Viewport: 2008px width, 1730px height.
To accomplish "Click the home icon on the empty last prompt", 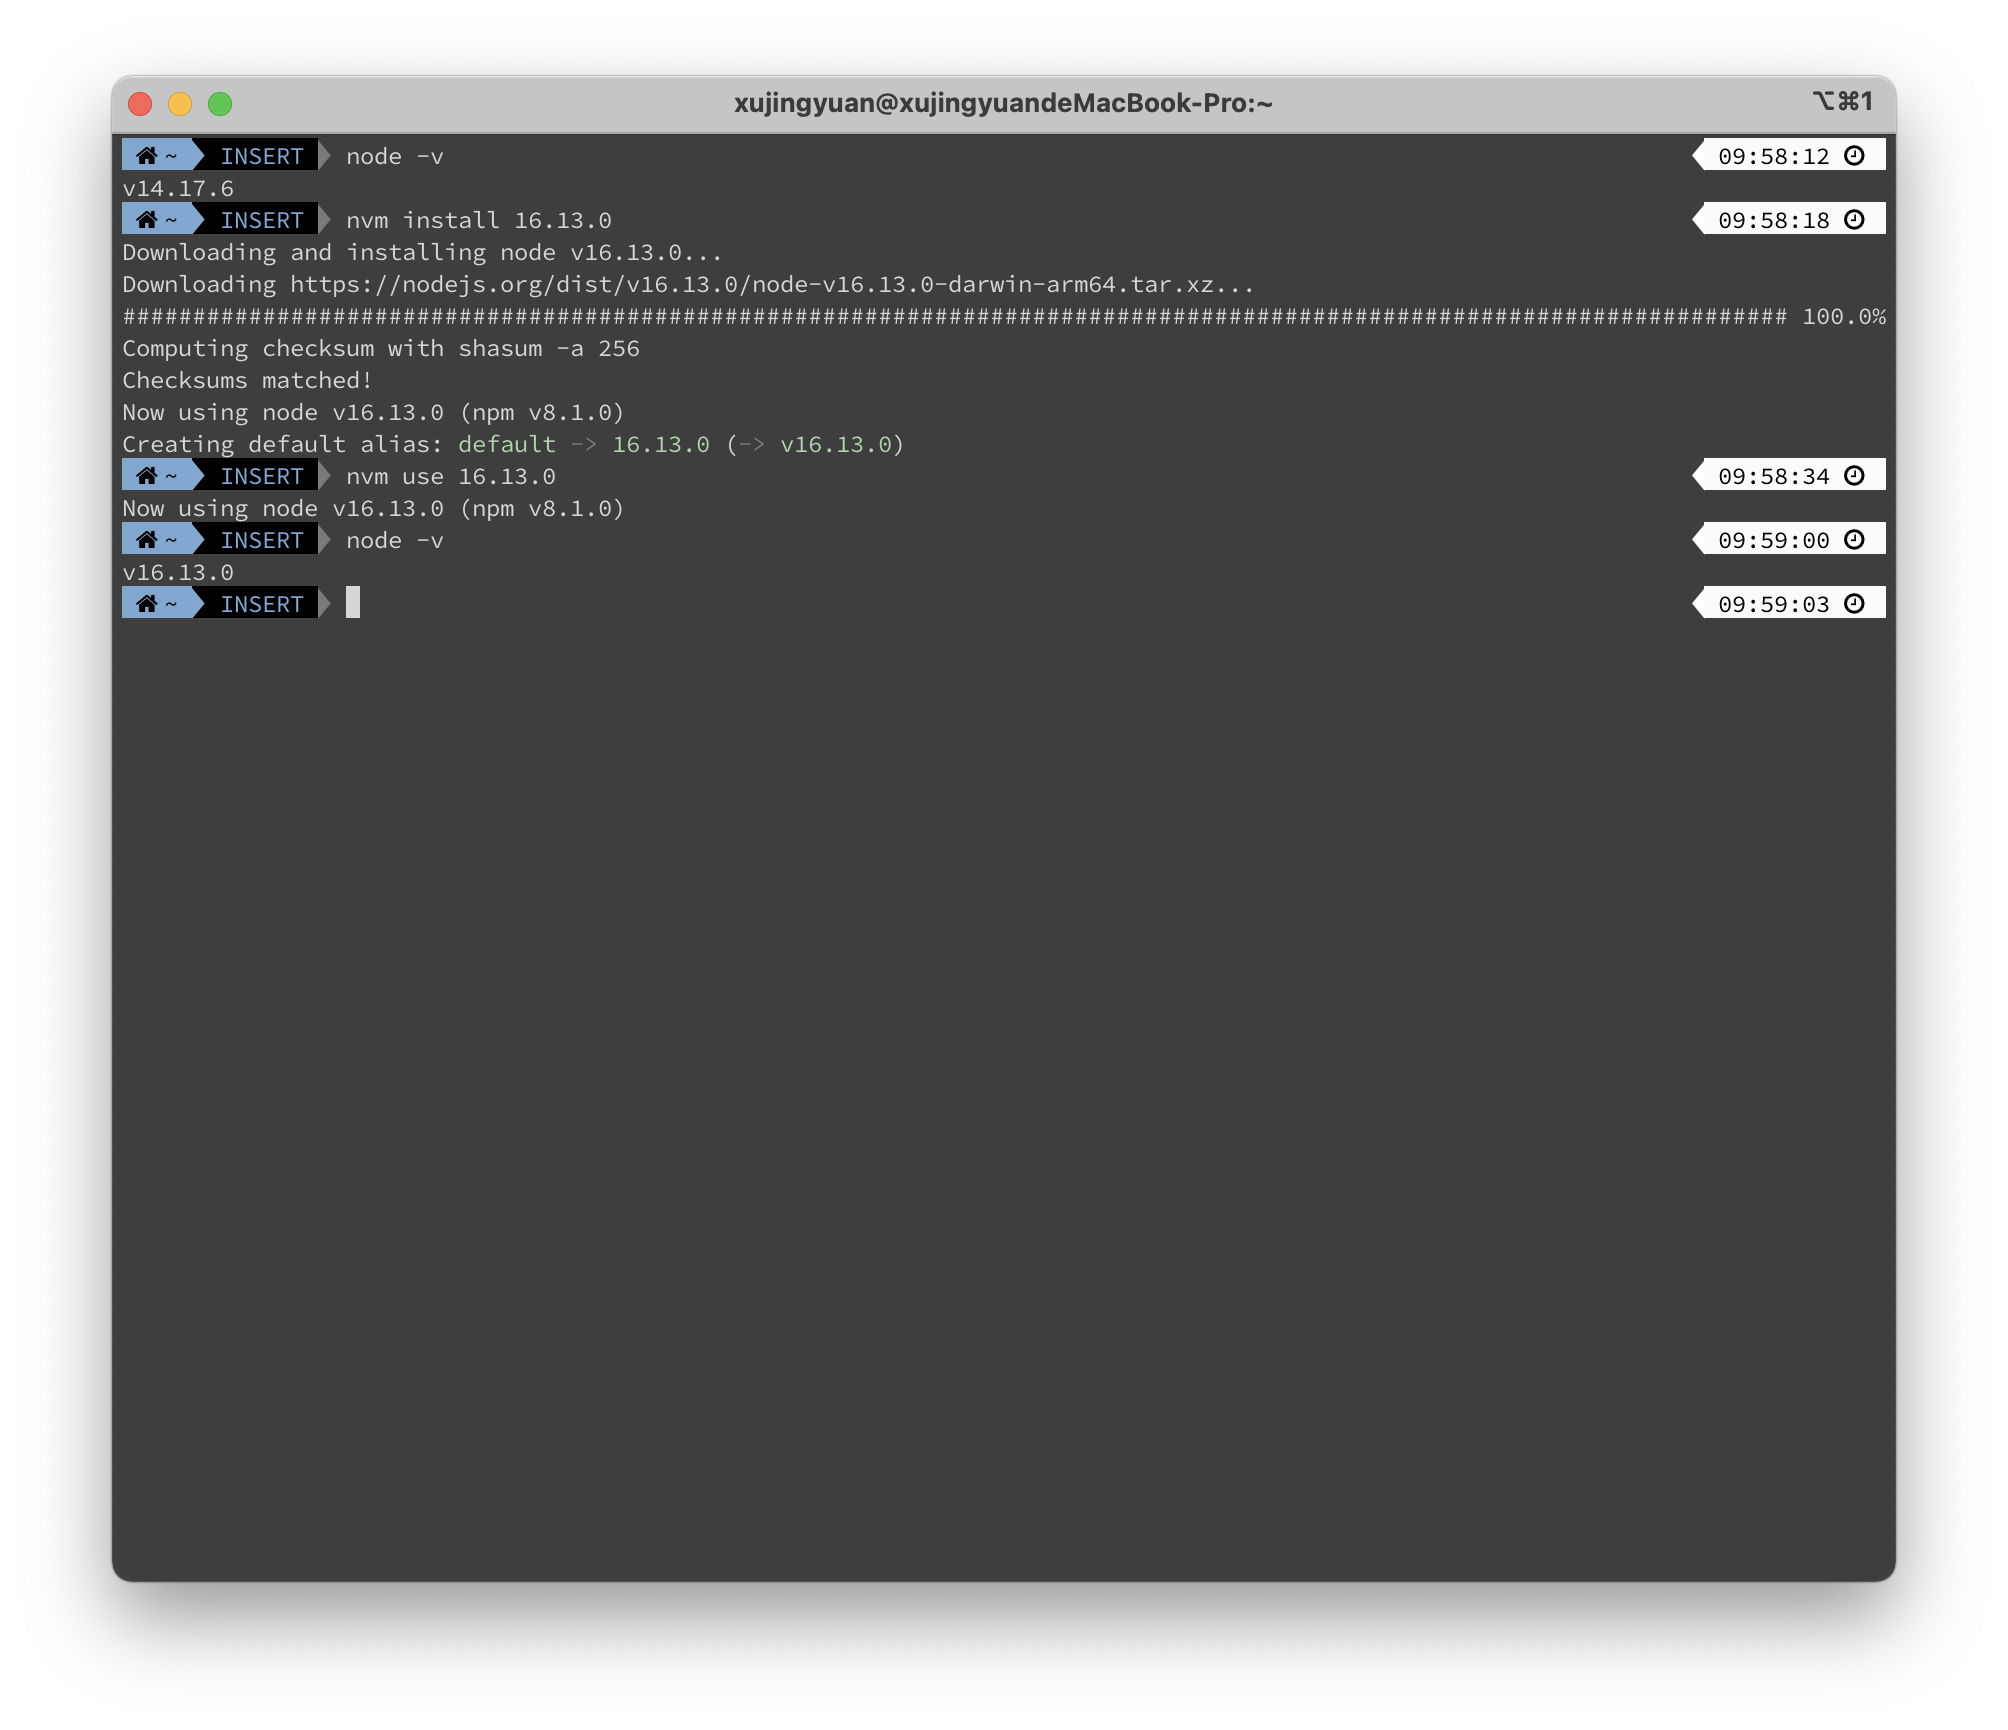I will coord(147,604).
